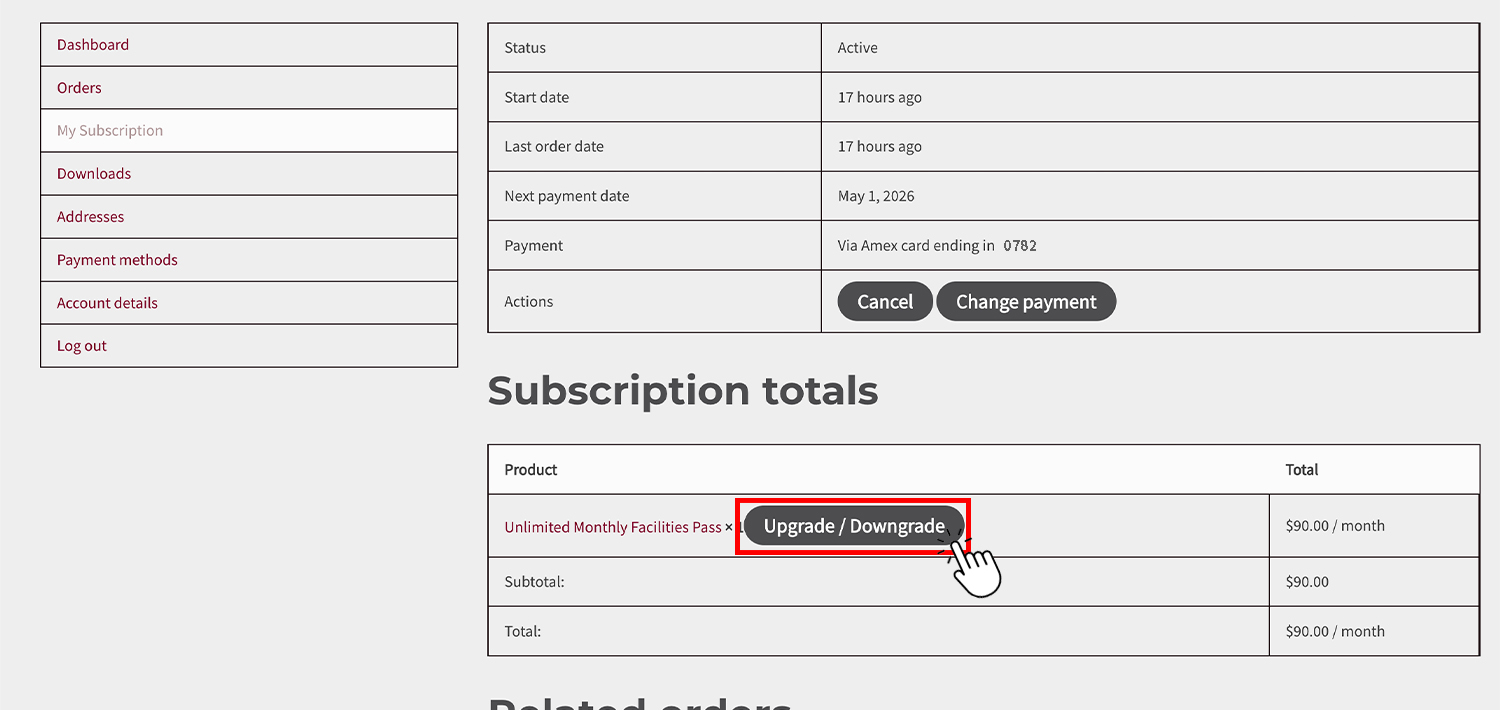1500x710 pixels.
Task: Select My Subscription in the sidebar
Action: pos(110,131)
